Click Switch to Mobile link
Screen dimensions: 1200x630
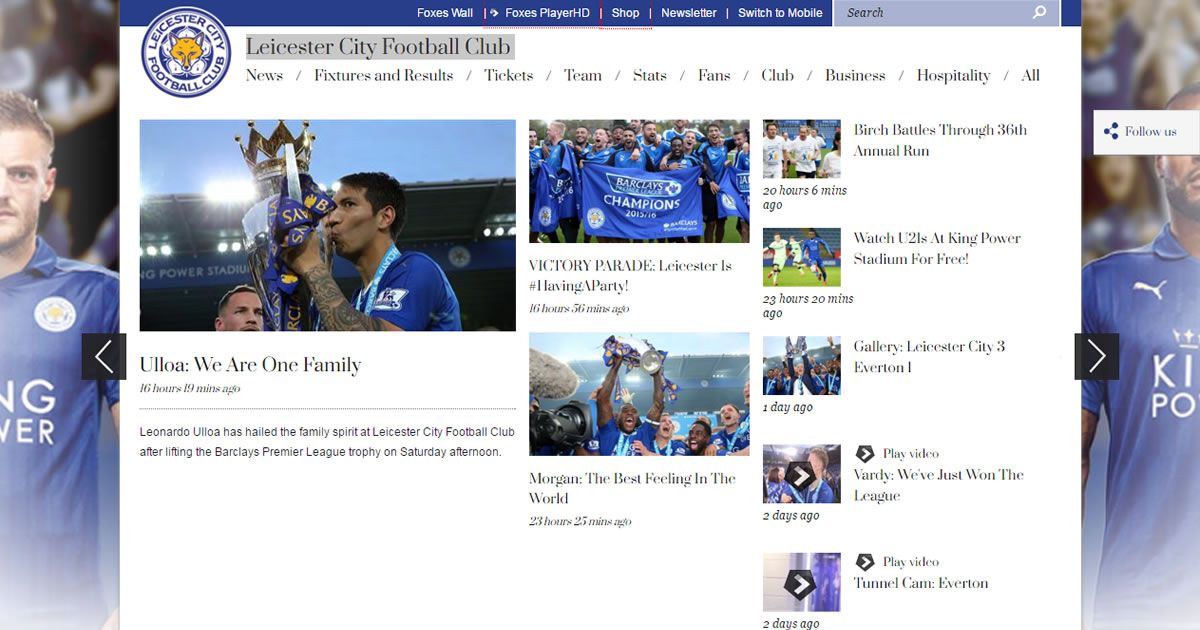click(780, 13)
